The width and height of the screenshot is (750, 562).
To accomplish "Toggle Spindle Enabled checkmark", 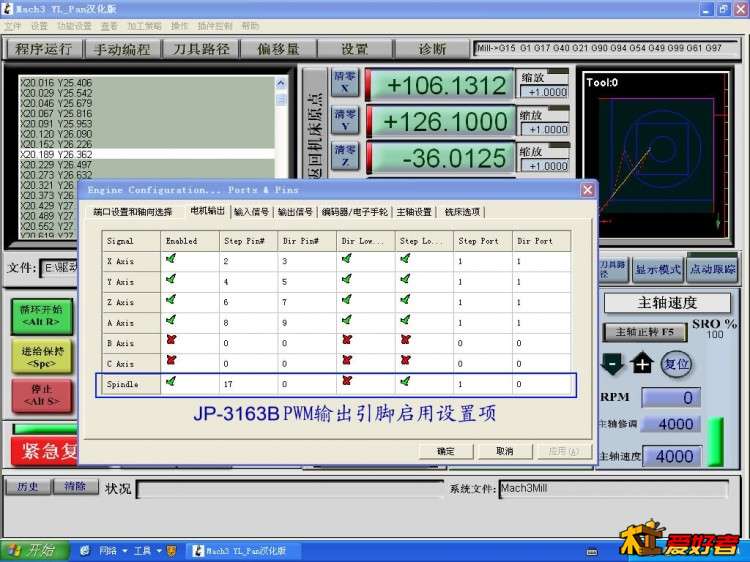I will 171,382.
